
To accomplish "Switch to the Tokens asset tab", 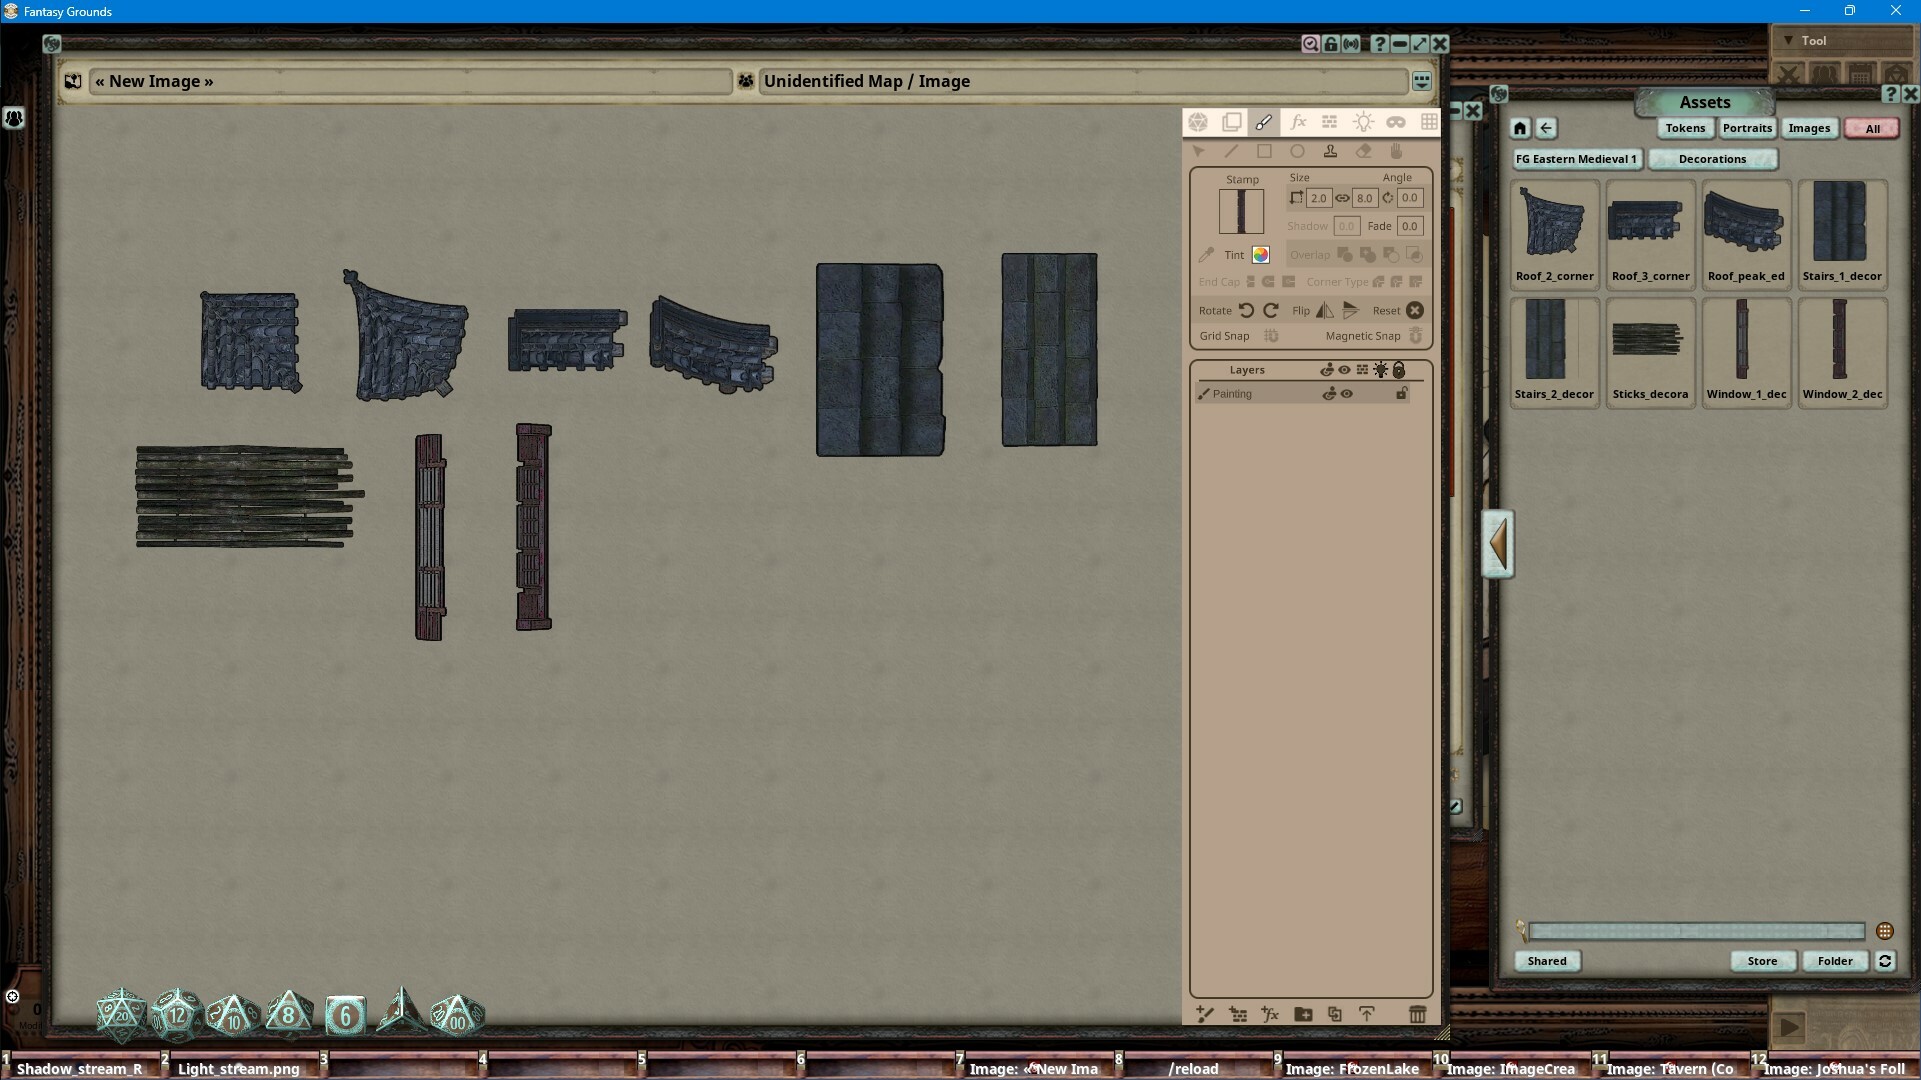I will [x=1685, y=128].
